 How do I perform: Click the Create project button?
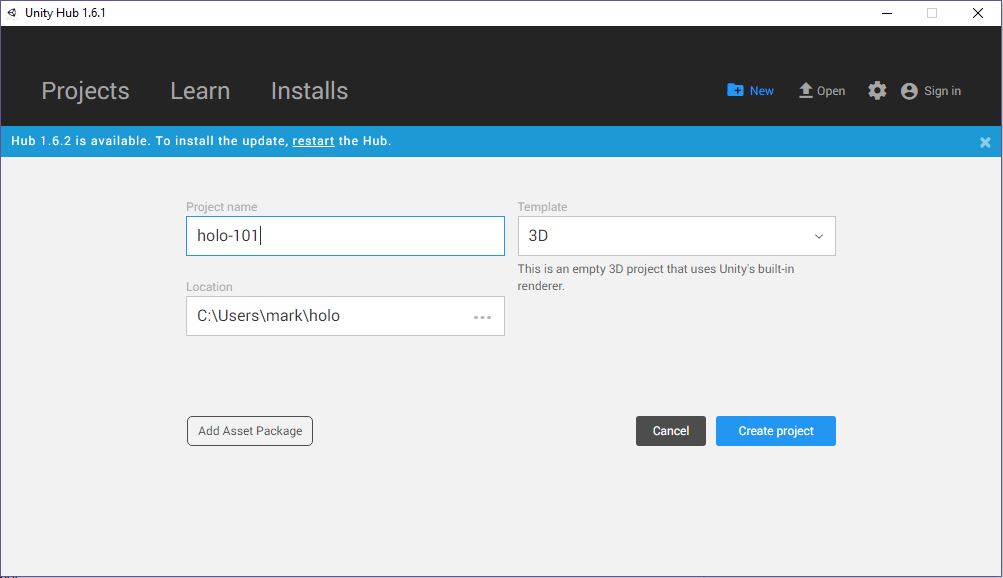coord(776,431)
